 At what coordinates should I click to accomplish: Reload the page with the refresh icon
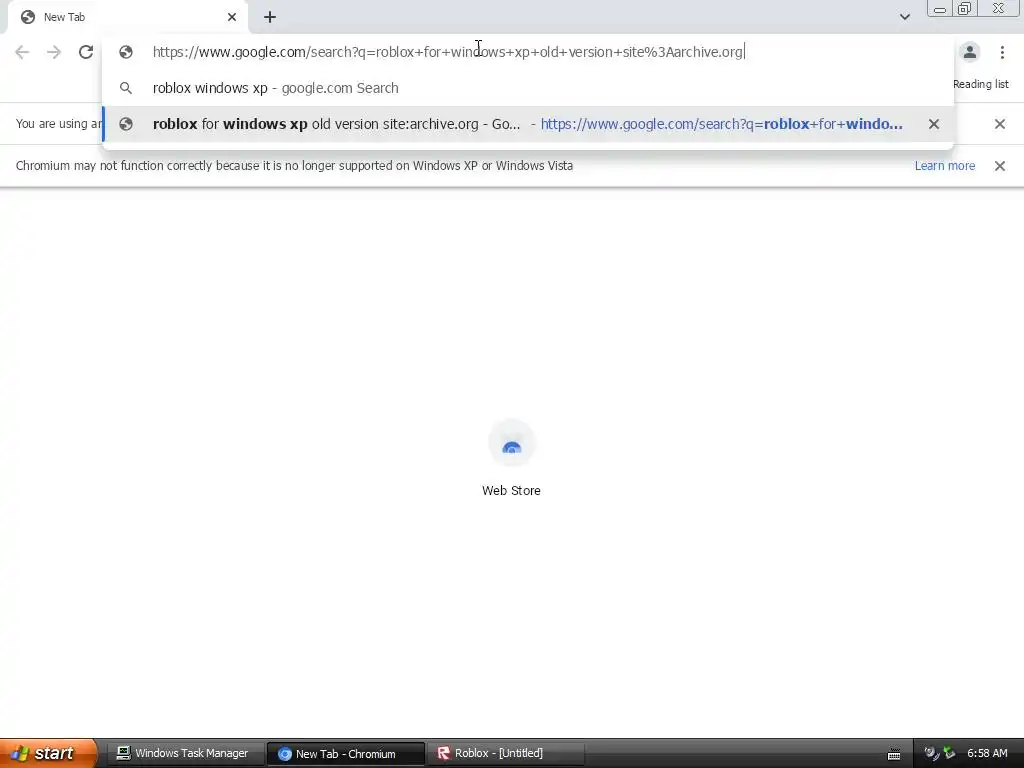click(86, 52)
